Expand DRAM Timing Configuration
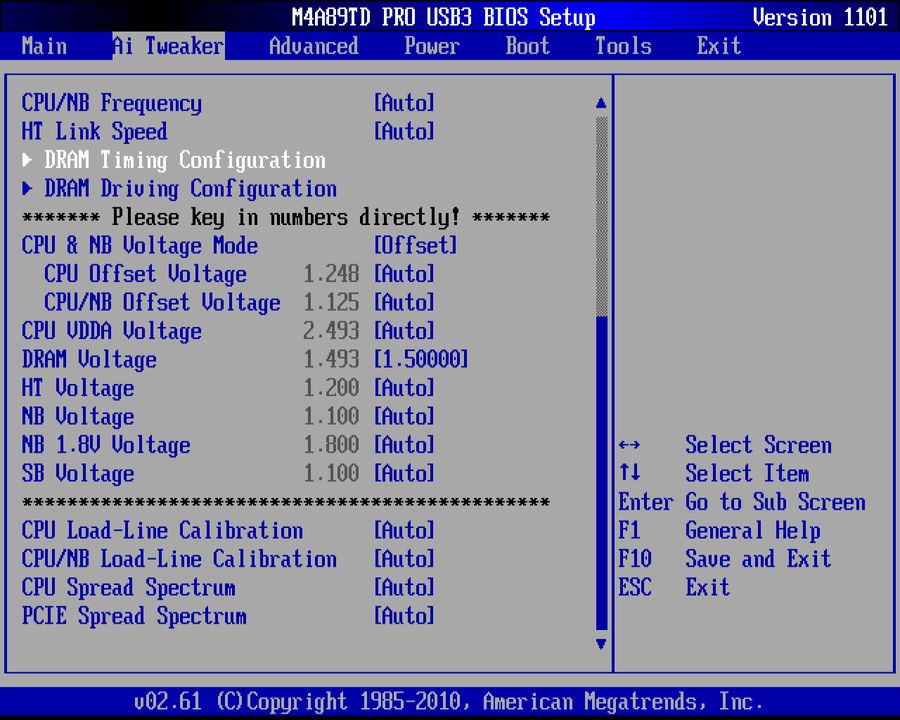This screenshot has width=900, height=720. 180,160
